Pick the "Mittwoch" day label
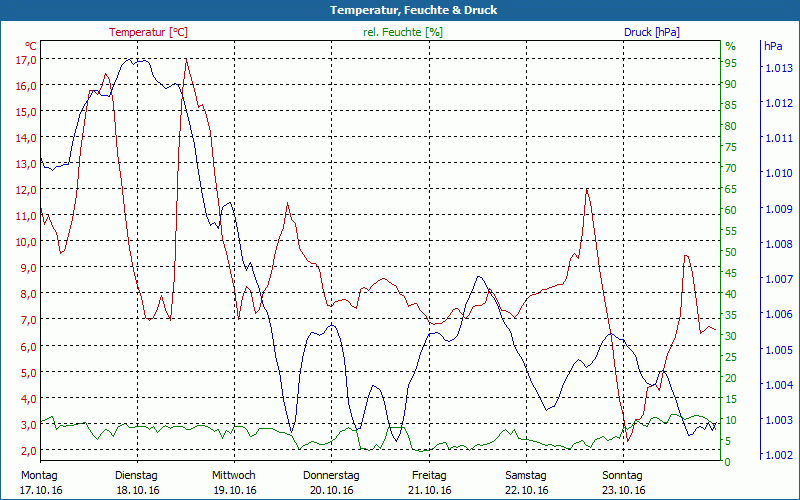The image size is (800, 500). (x=233, y=475)
